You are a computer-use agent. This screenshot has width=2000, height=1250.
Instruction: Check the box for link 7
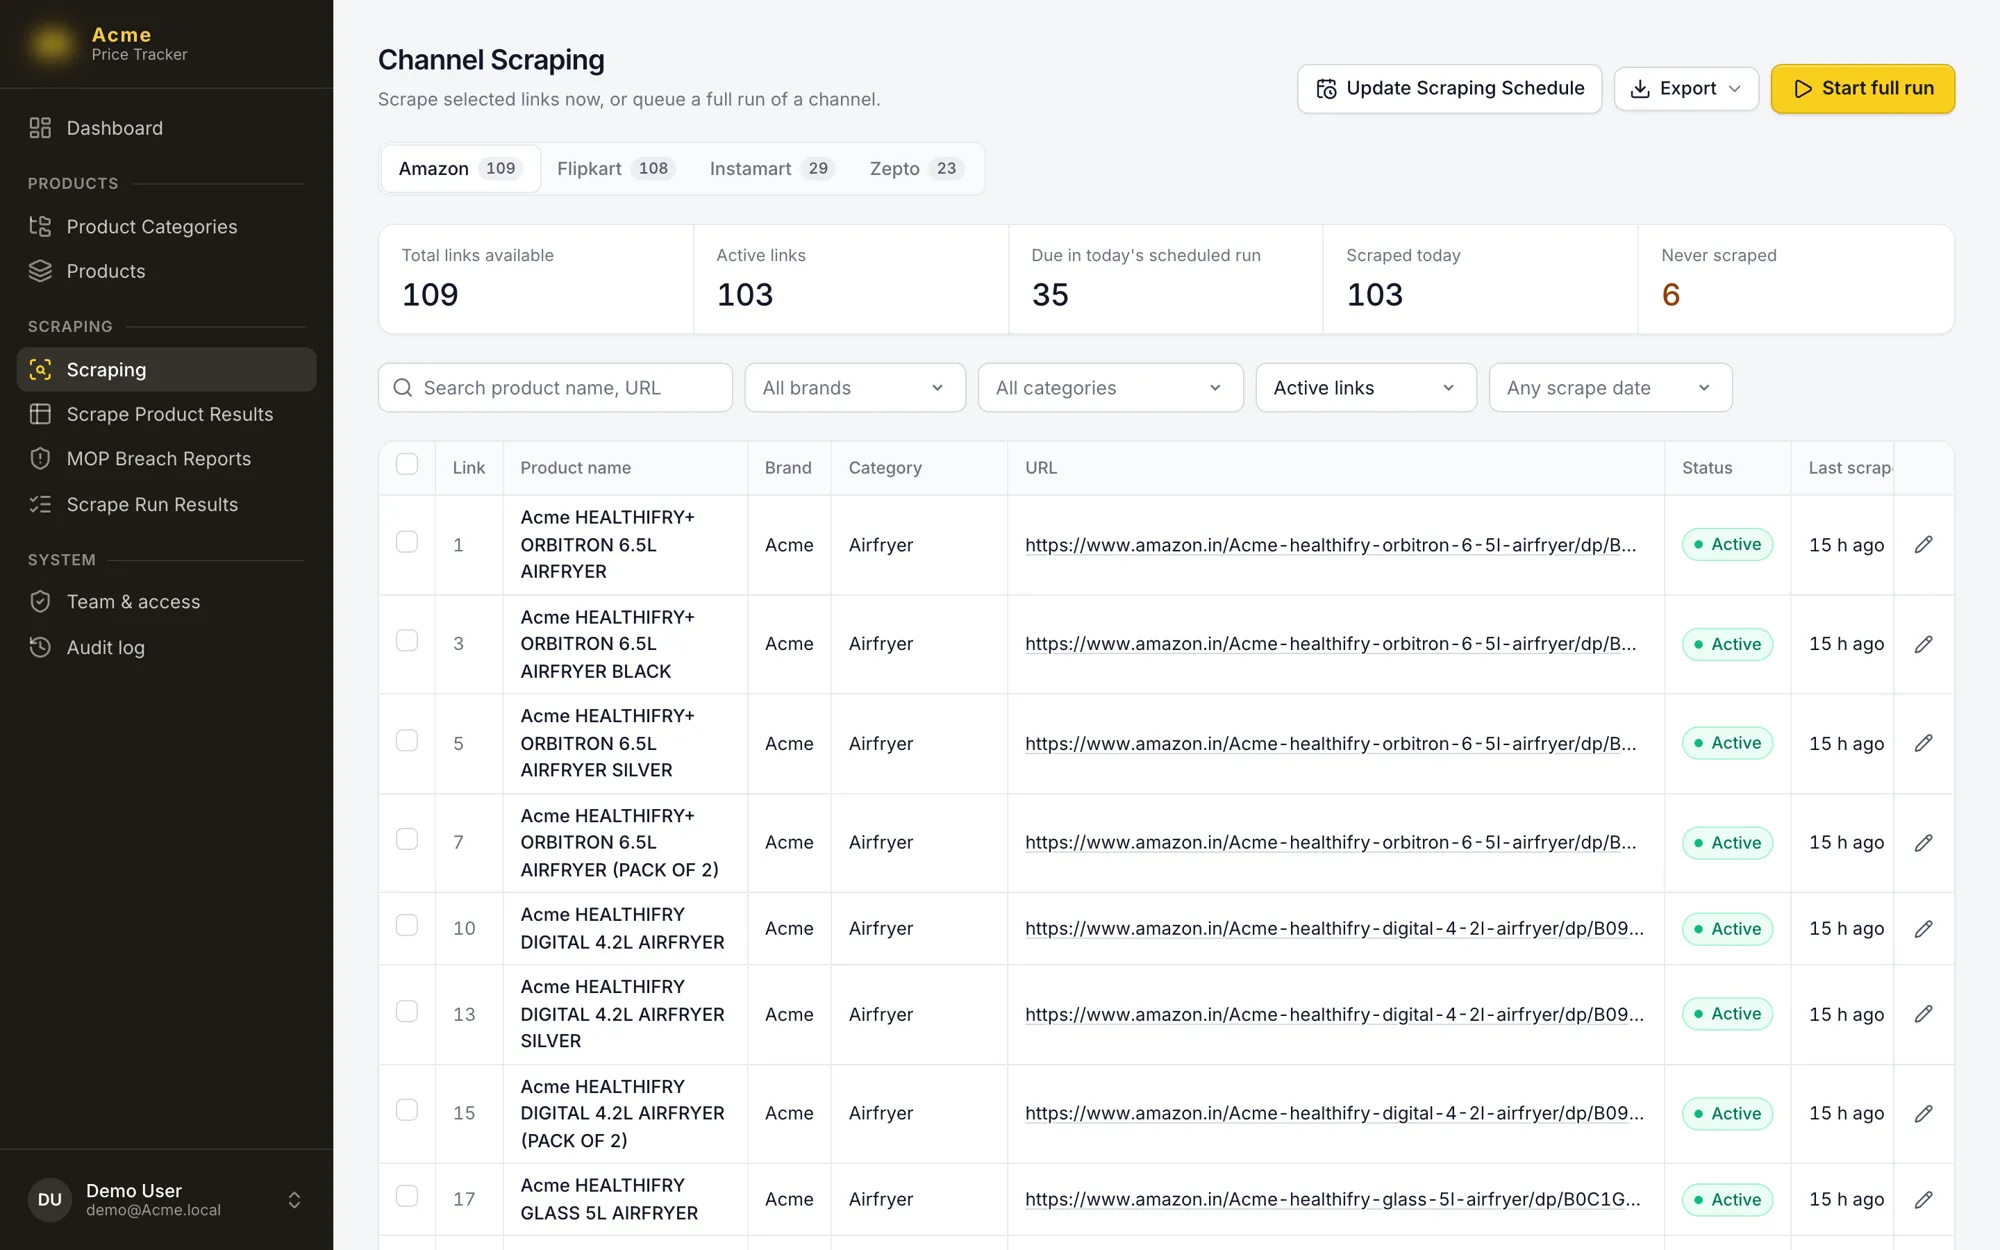click(x=407, y=839)
